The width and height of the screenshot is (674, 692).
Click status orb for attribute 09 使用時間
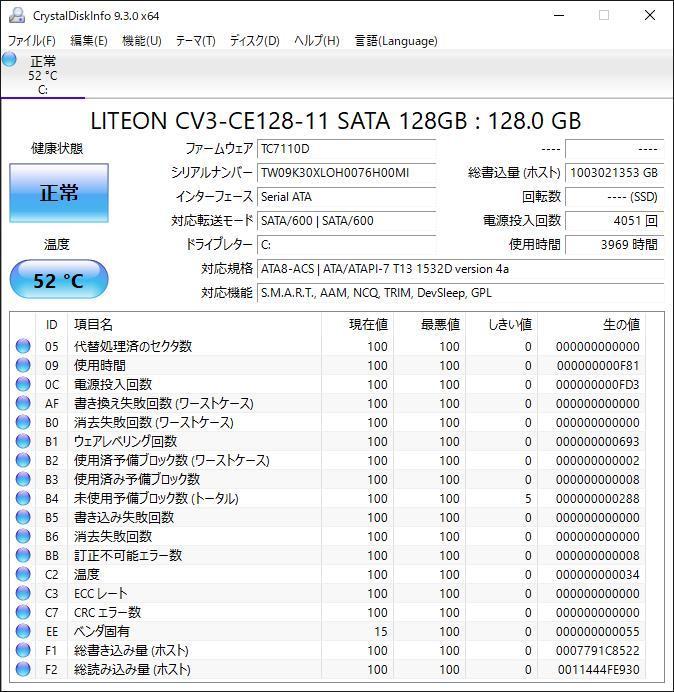pos(23,365)
